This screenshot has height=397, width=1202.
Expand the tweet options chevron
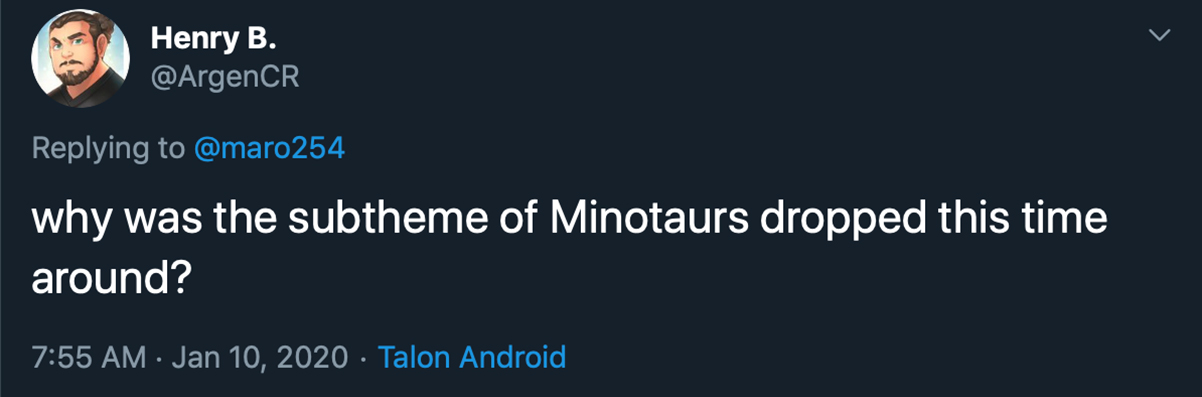click(1158, 35)
